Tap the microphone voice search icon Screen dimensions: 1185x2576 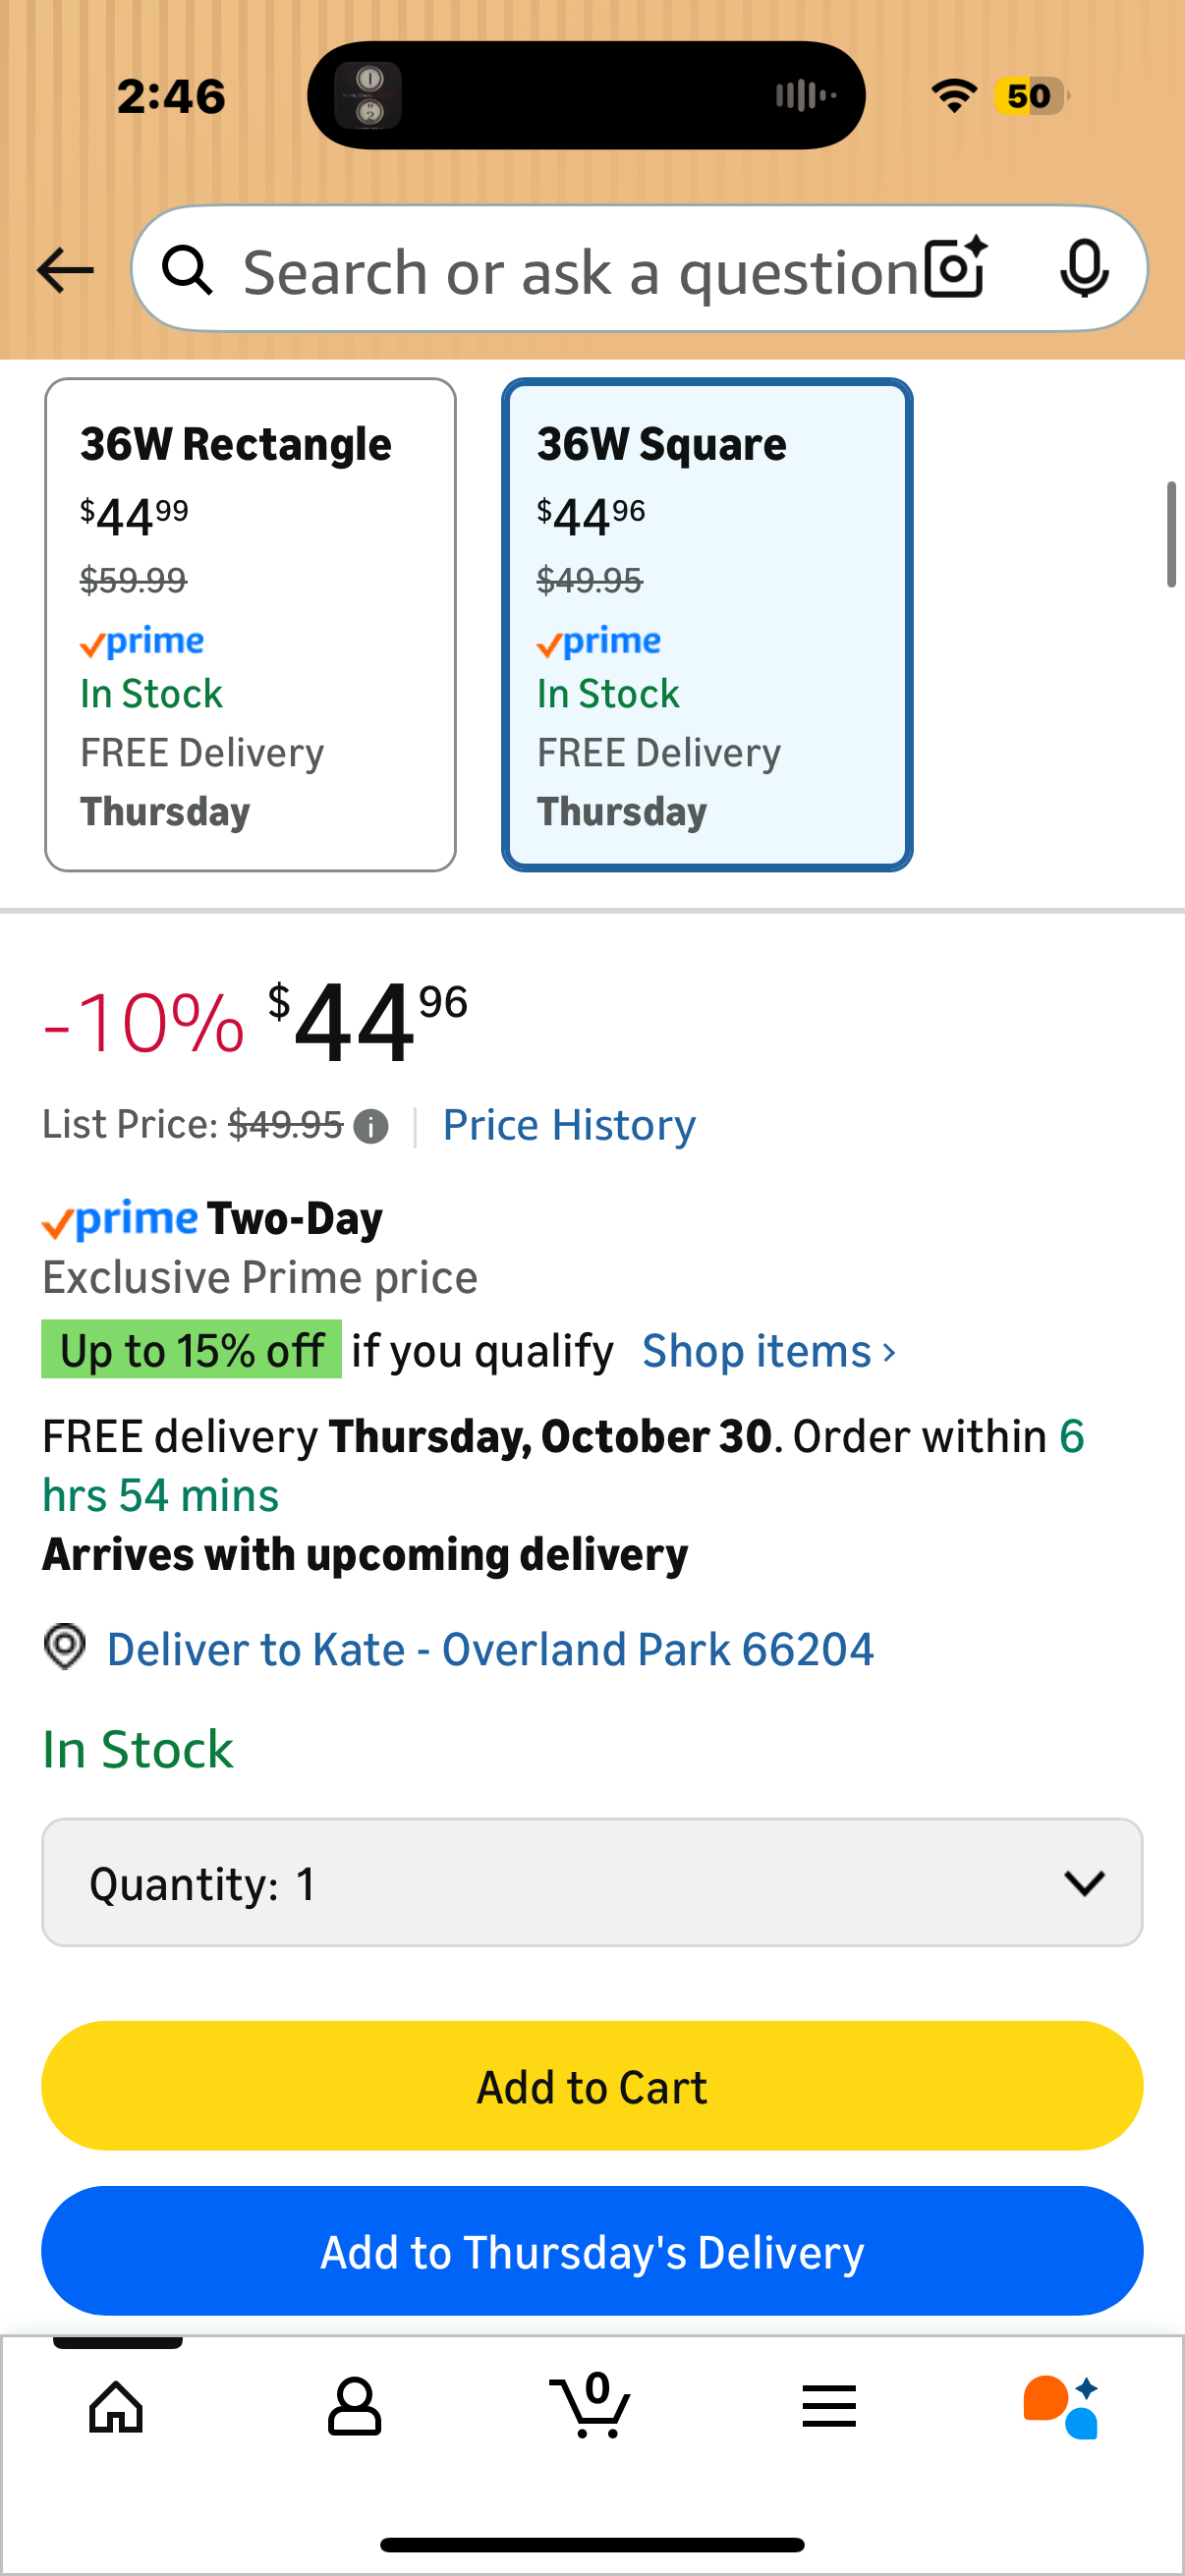(1084, 269)
